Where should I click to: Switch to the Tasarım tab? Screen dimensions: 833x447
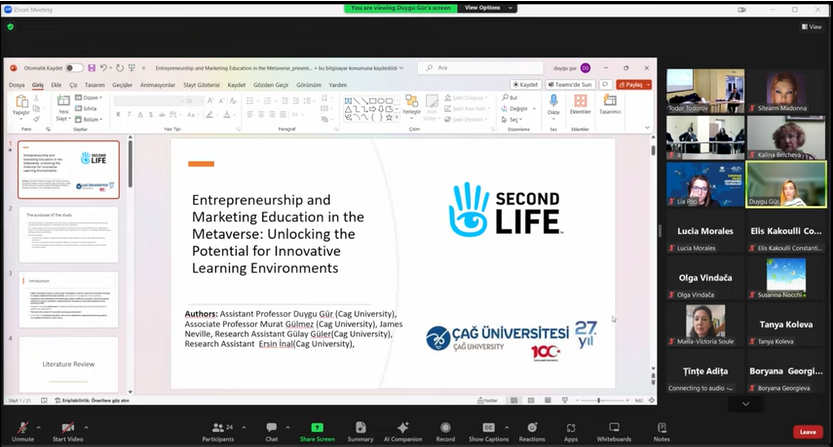tap(95, 85)
